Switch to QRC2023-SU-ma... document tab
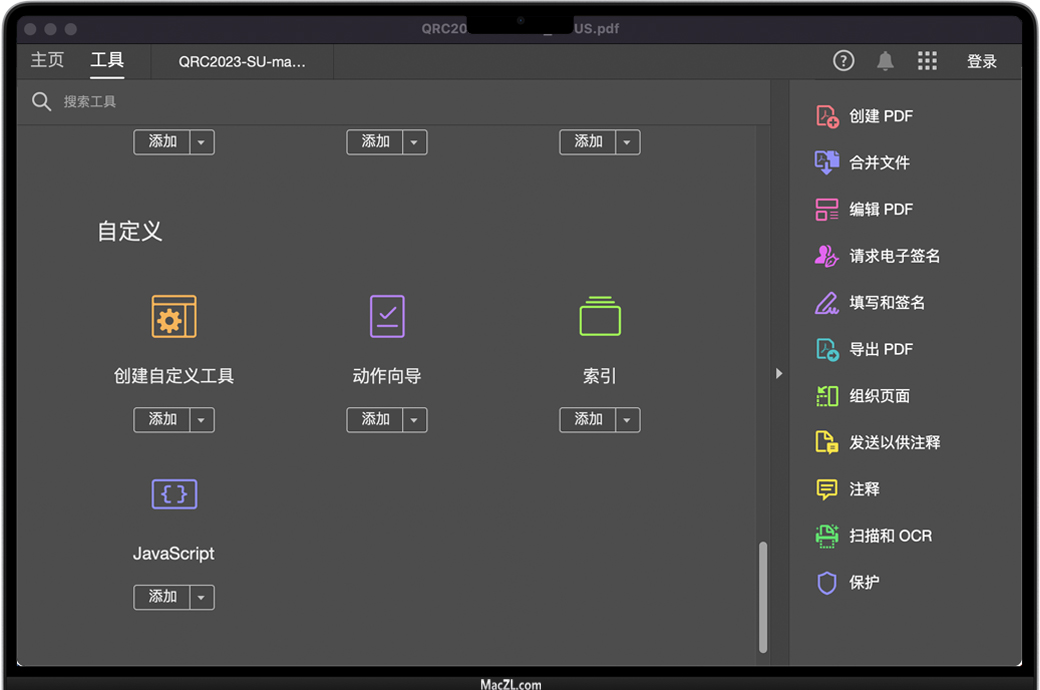Viewport: 1040px width, 690px height. (x=242, y=62)
